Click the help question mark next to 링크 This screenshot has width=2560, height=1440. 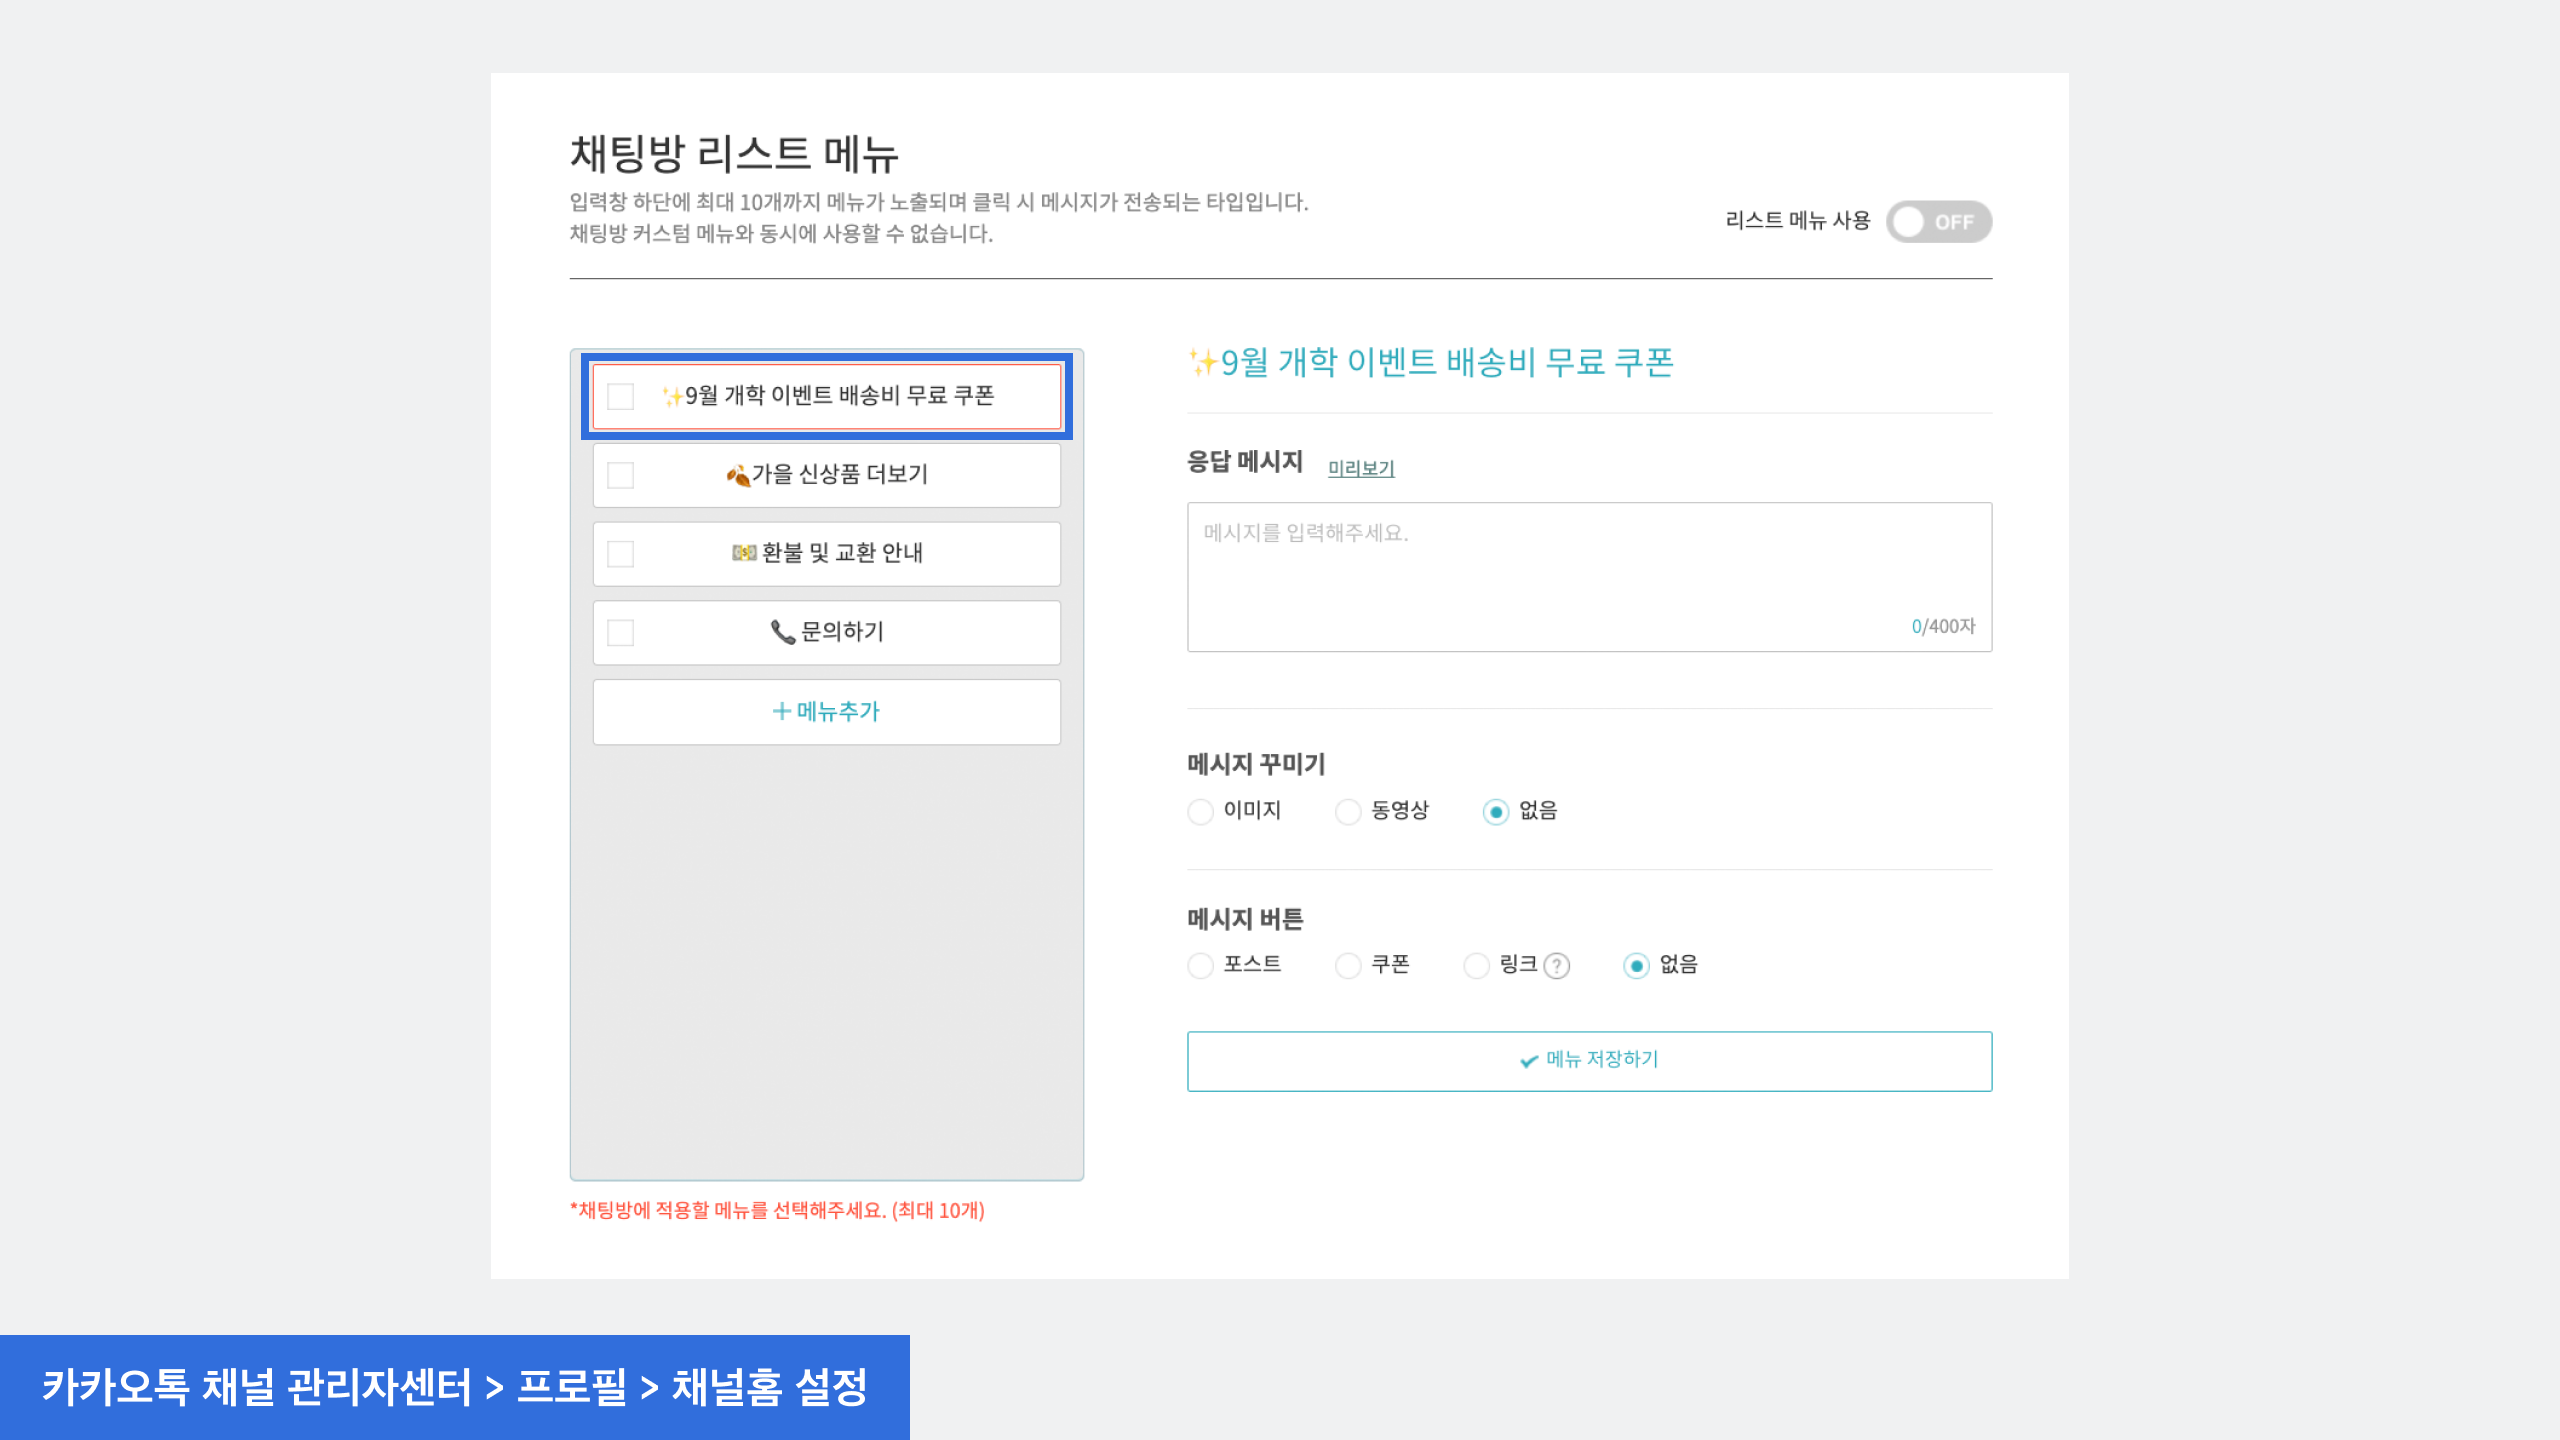(1557, 966)
